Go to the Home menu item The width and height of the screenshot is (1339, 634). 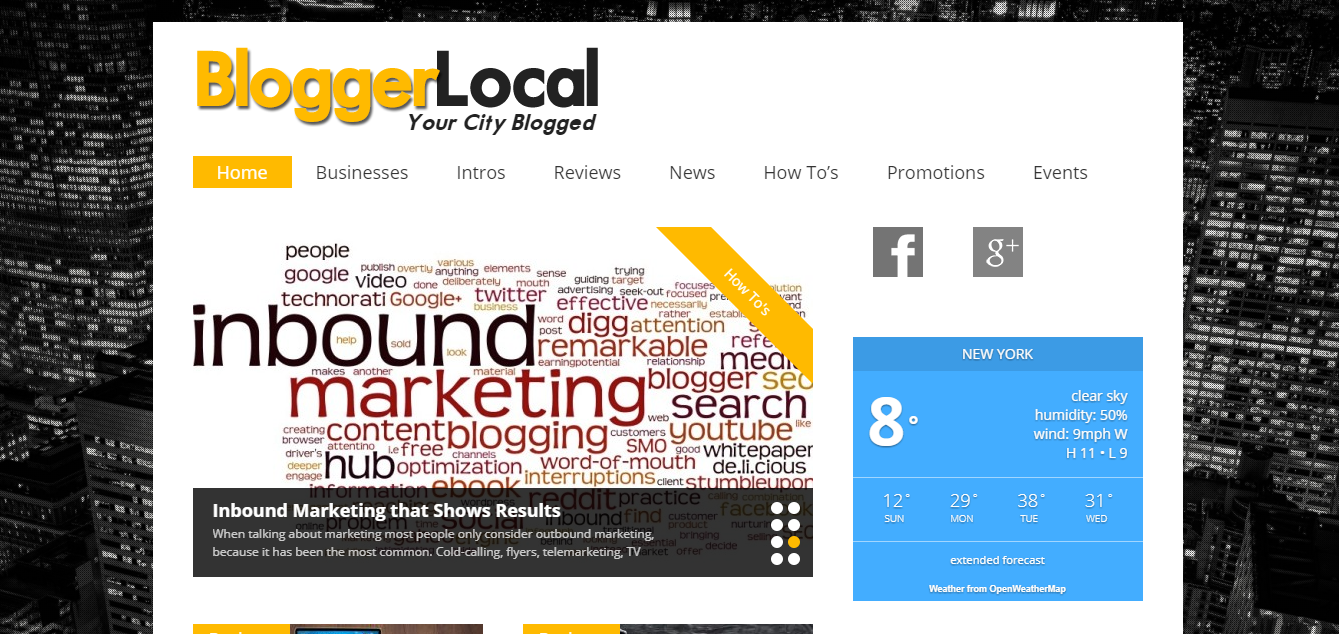pyautogui.click(x=242, y=172)
